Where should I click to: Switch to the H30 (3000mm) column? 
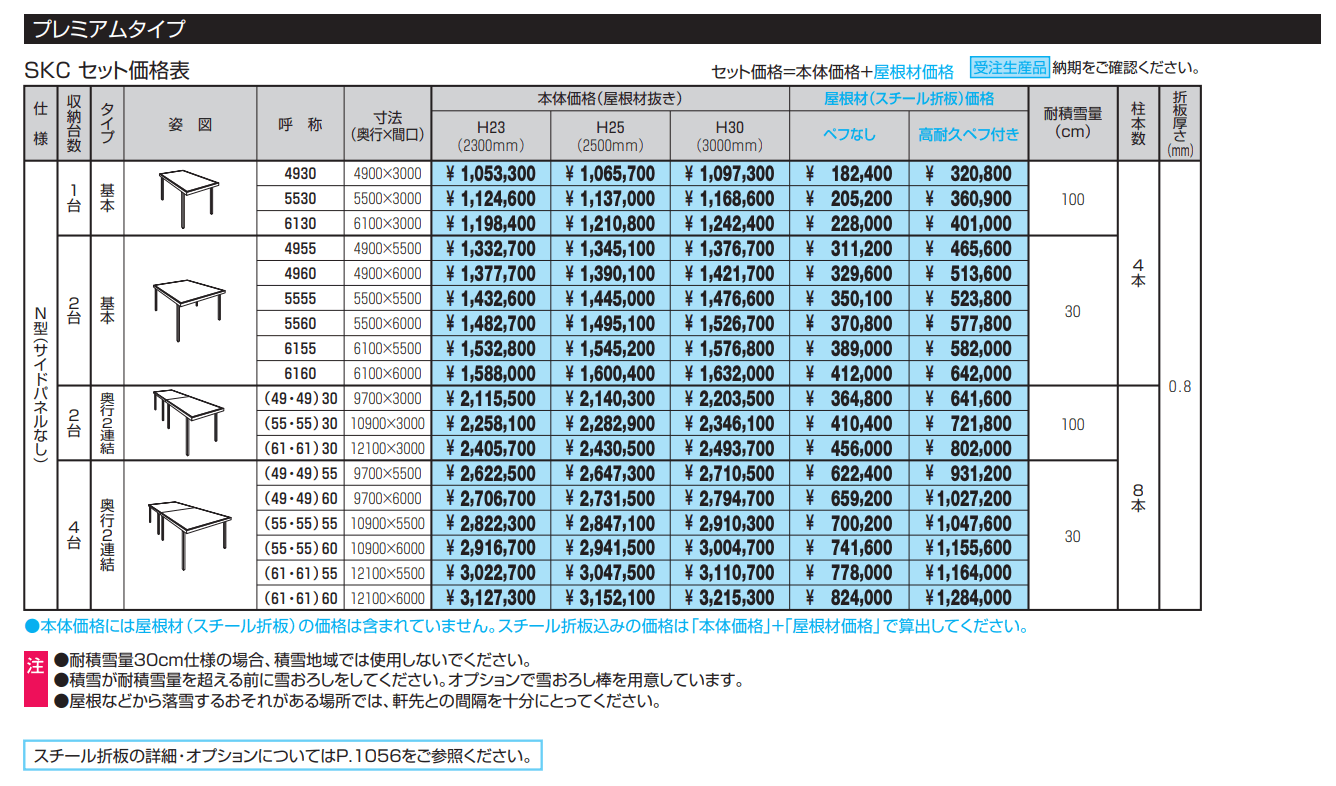click(729, 134)
